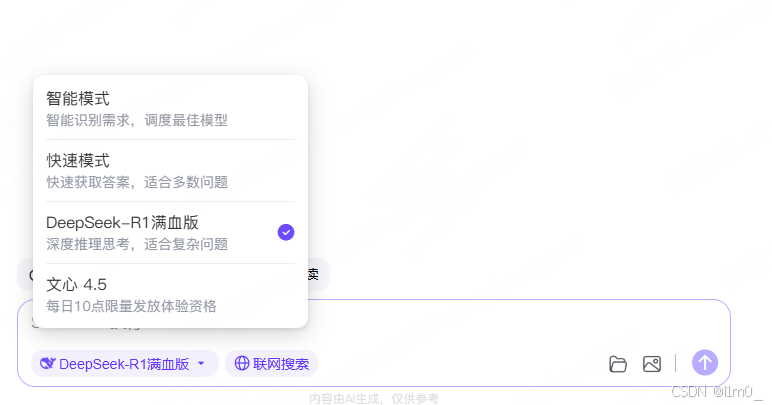Open the folder file upload icon

coord(618,364)
